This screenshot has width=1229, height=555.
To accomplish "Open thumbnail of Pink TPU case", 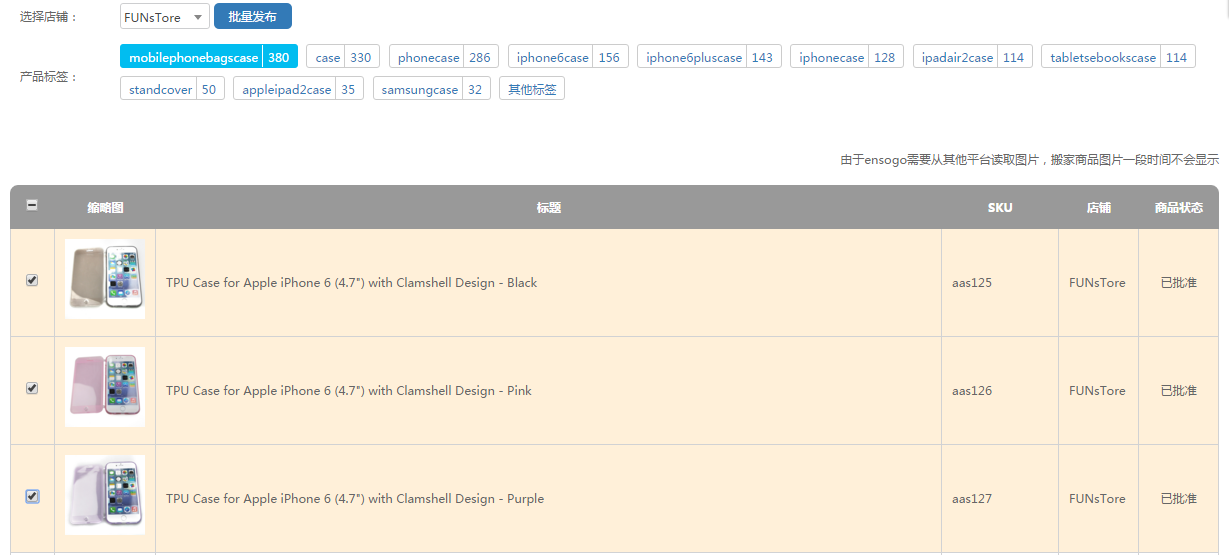I will click(105, 387).
